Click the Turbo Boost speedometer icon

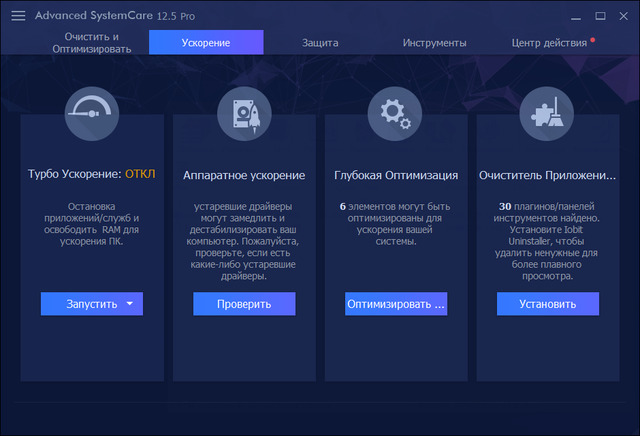click(x=92, y=115)
